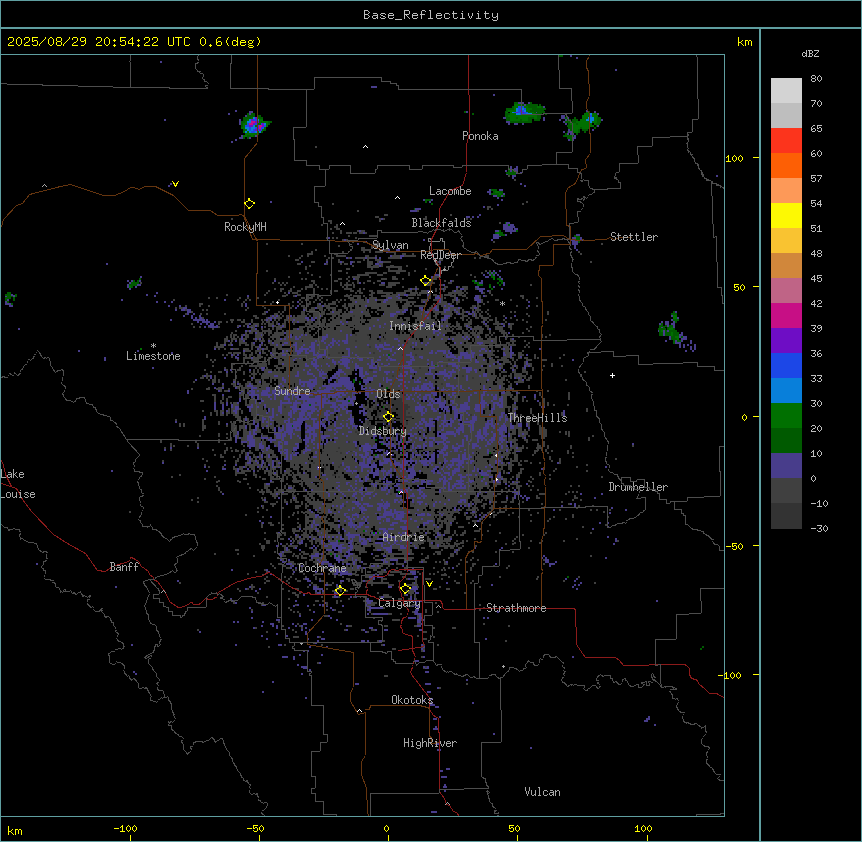Click the ThreeHills city label
862x842 pixels.
pos(537,418)
